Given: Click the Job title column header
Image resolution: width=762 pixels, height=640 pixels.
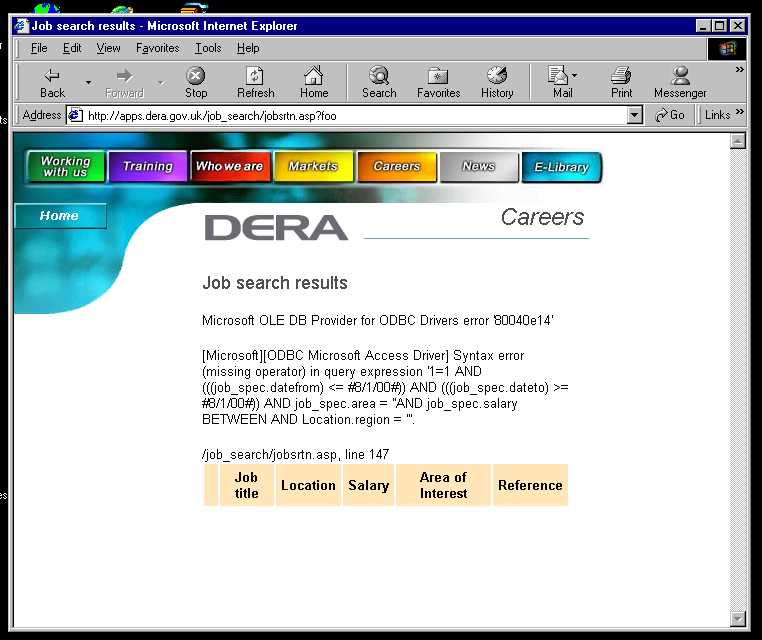Looking at the screenshot, I should pyautogui.click(x=246, y=485).
